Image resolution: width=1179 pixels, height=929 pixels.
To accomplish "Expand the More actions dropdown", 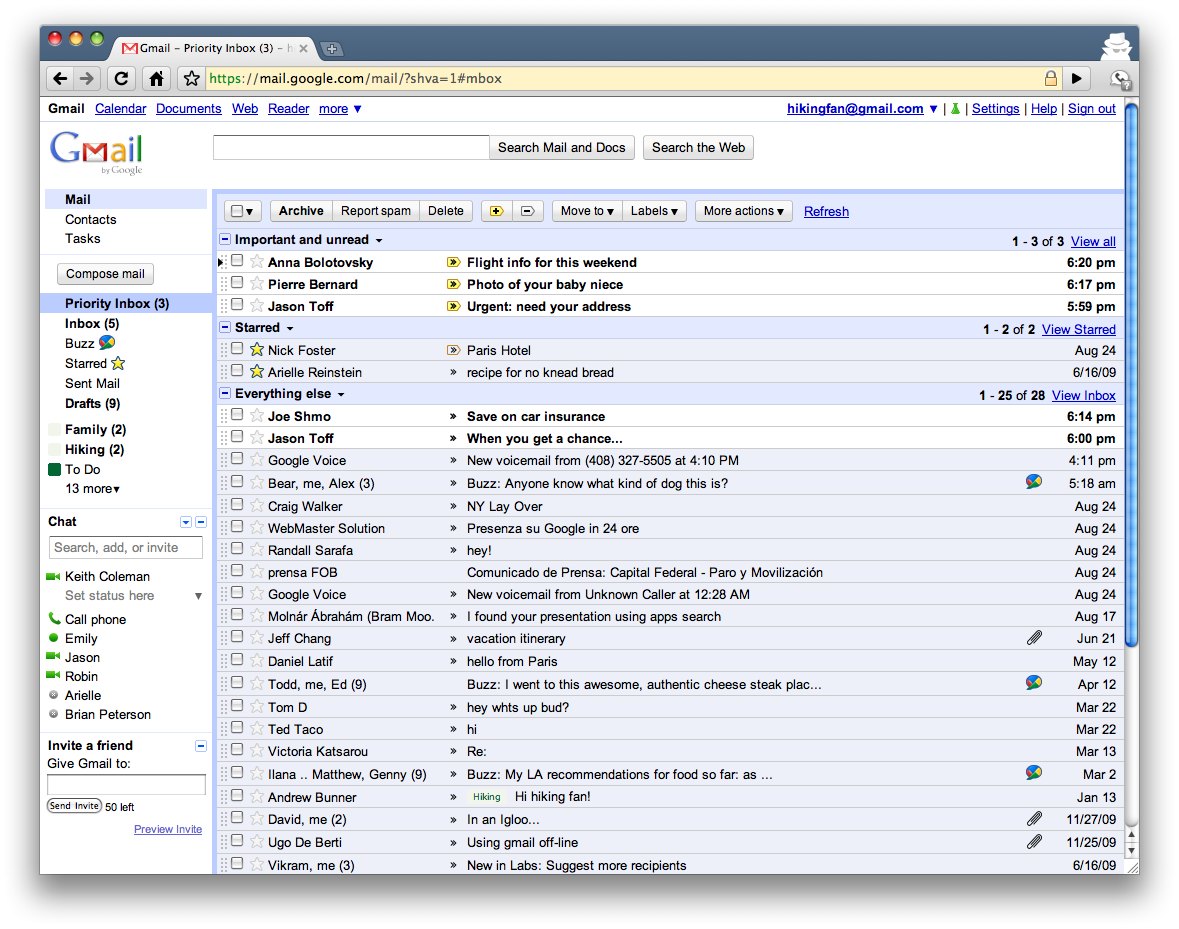I will (744, 211).
